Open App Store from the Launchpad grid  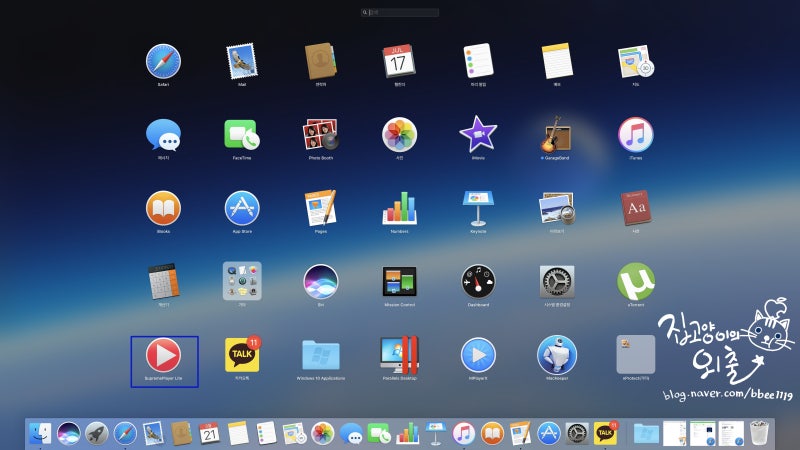pos(242,208)
